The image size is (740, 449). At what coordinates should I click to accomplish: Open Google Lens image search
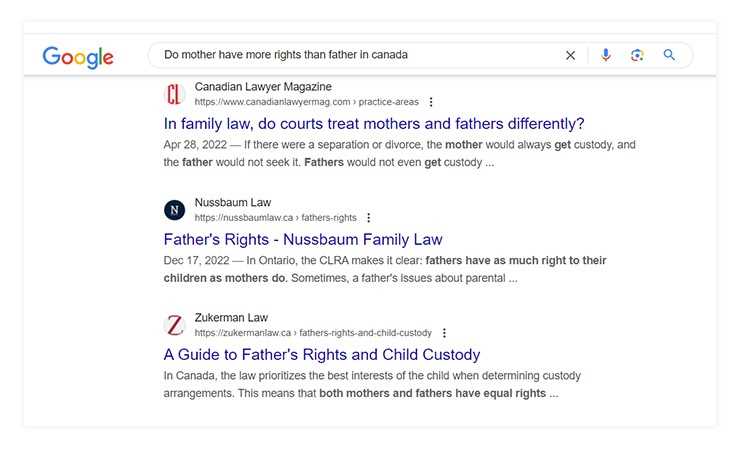coord(637,56)
